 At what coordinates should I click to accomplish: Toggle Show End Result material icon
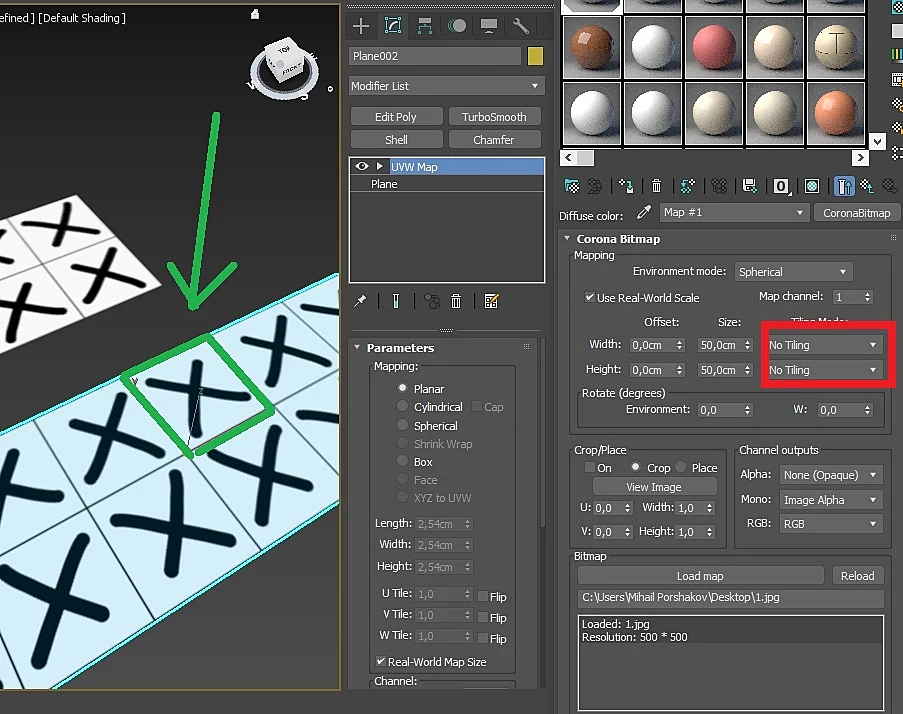[x=844, y=186]
